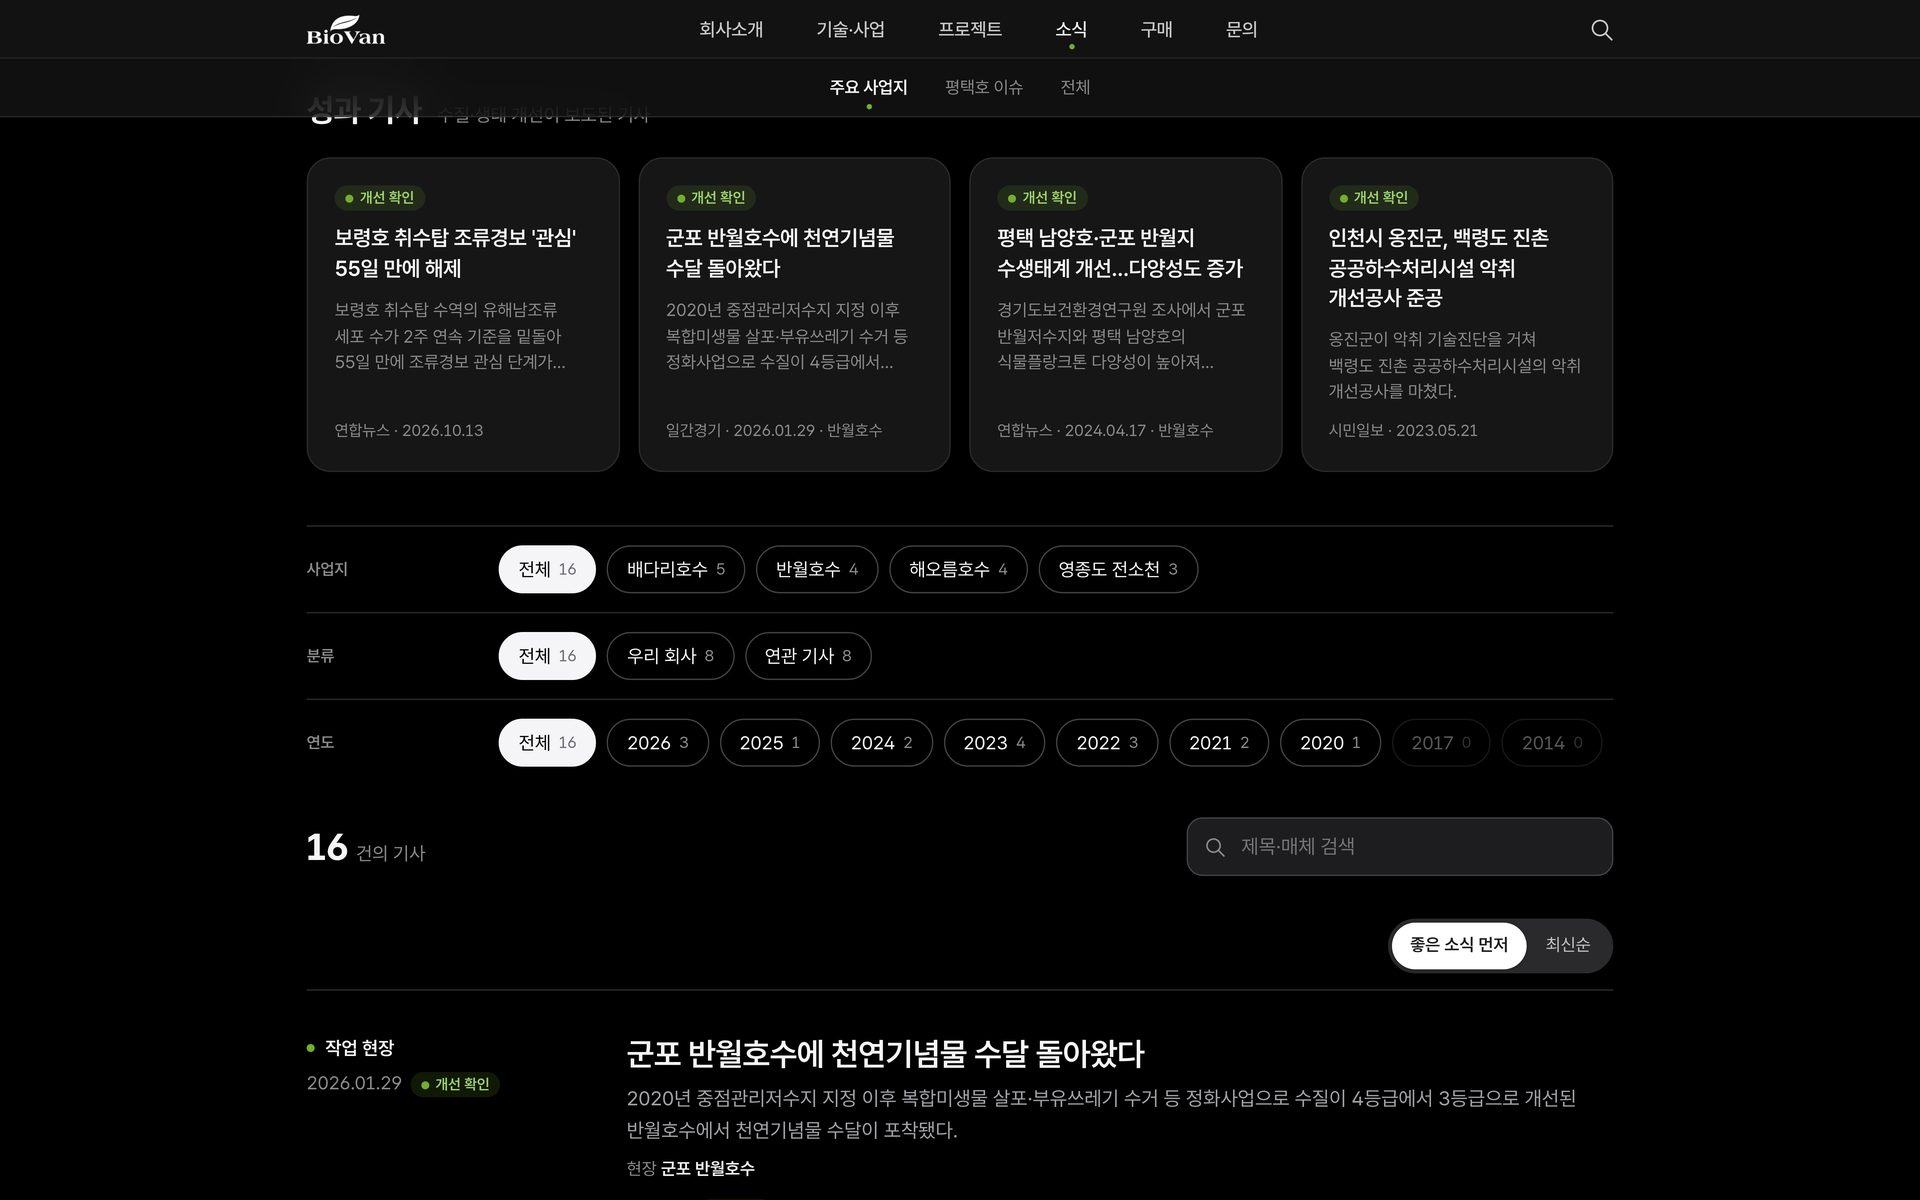Open the 기술·사업 menu
The width and height of the screenshot is (1920, 1200).
850,30
